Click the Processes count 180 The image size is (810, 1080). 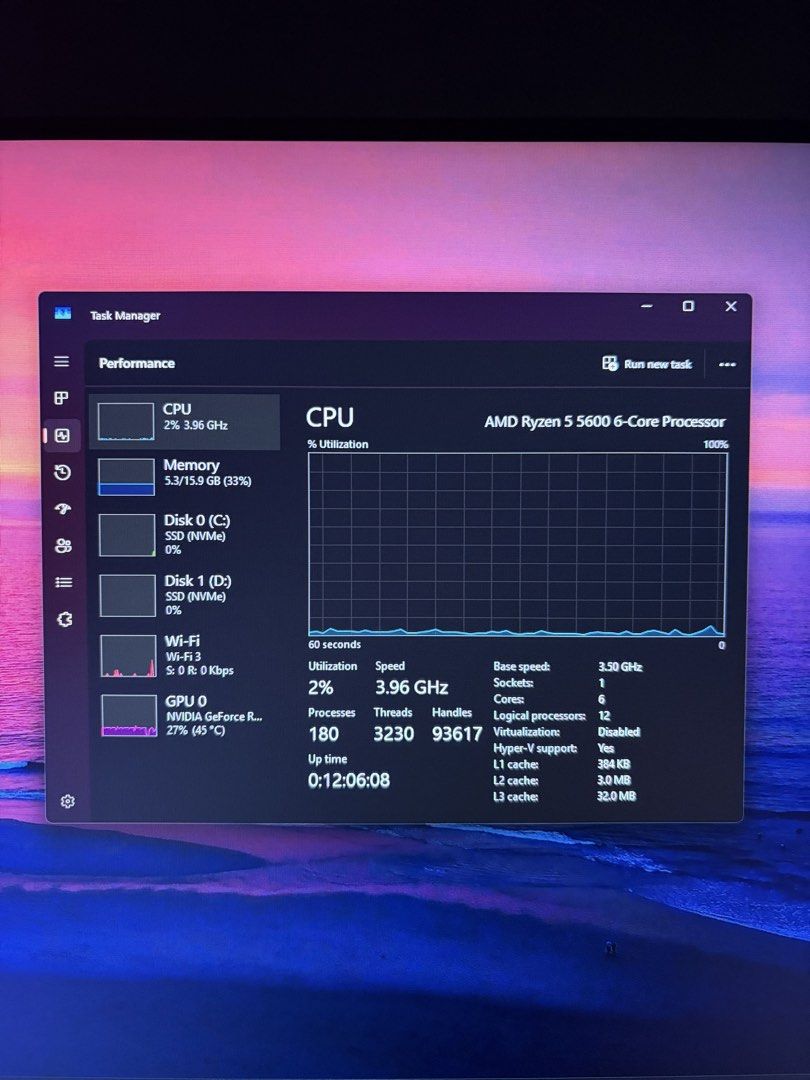click(x=323, y=734)
